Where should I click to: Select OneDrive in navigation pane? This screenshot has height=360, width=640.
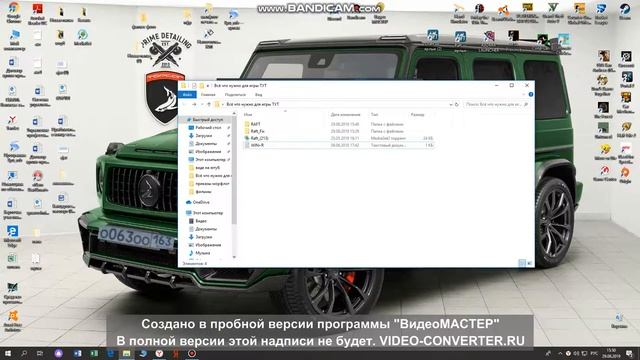201,202
